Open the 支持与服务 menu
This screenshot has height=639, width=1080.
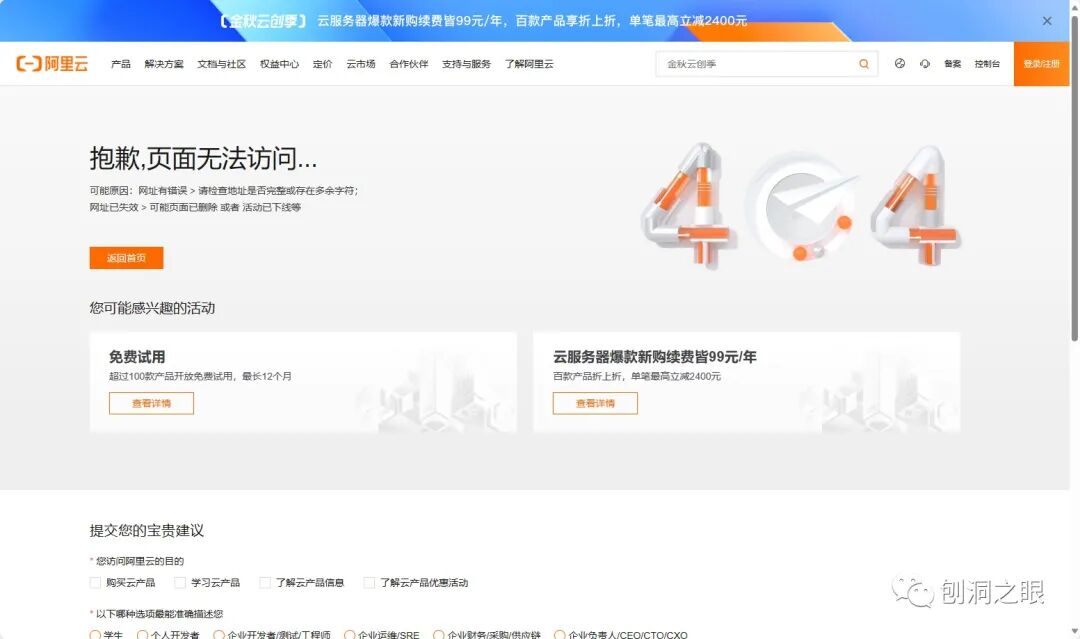coord(466,64)
